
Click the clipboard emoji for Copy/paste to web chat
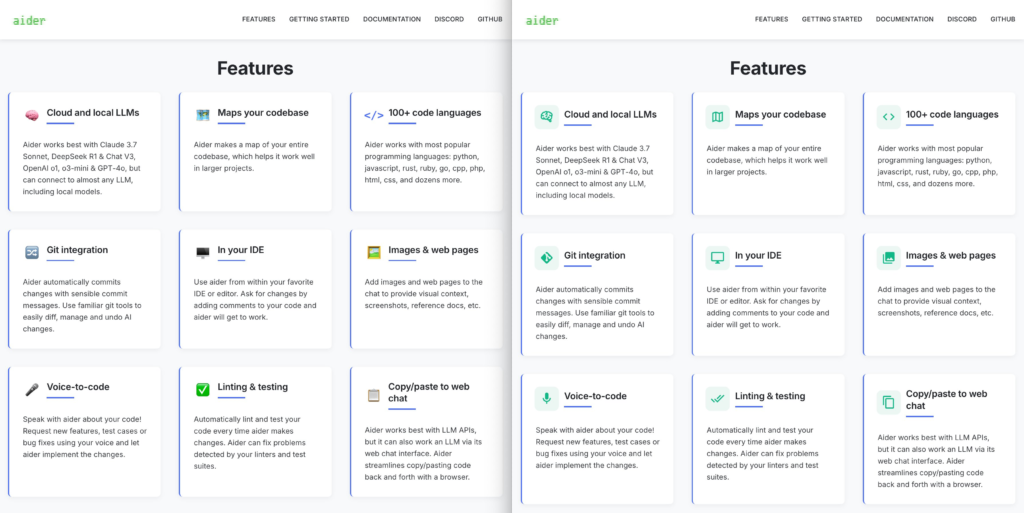tap(374, 396)
